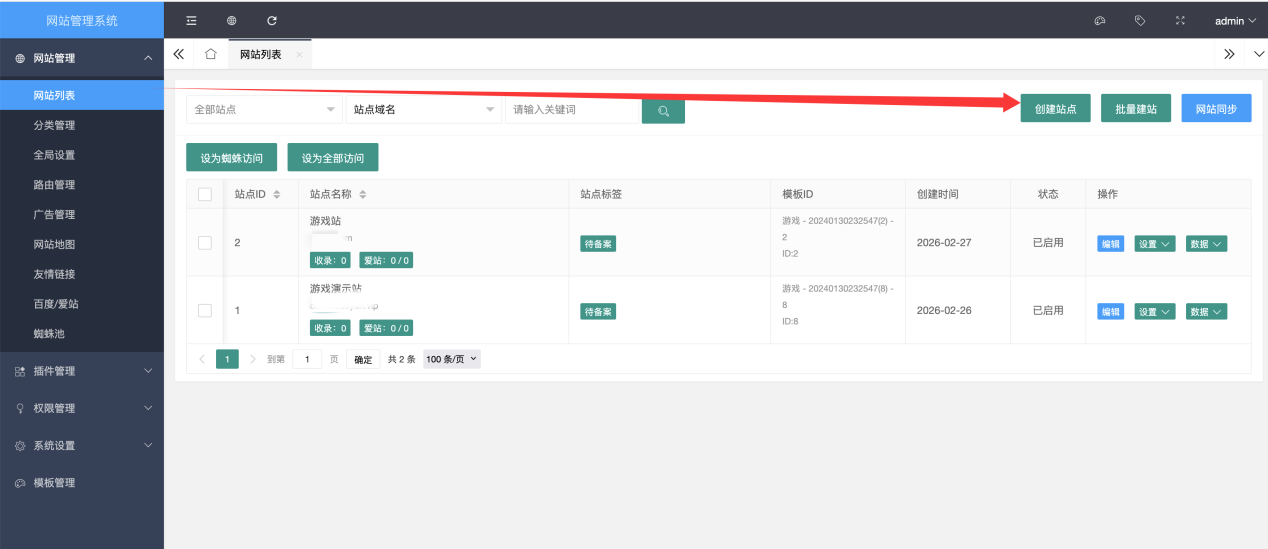The width and height of the screenshot is (1268, 549).
Task: Open 数据 dropdown for site ID 2
Action: point(1206,243)
